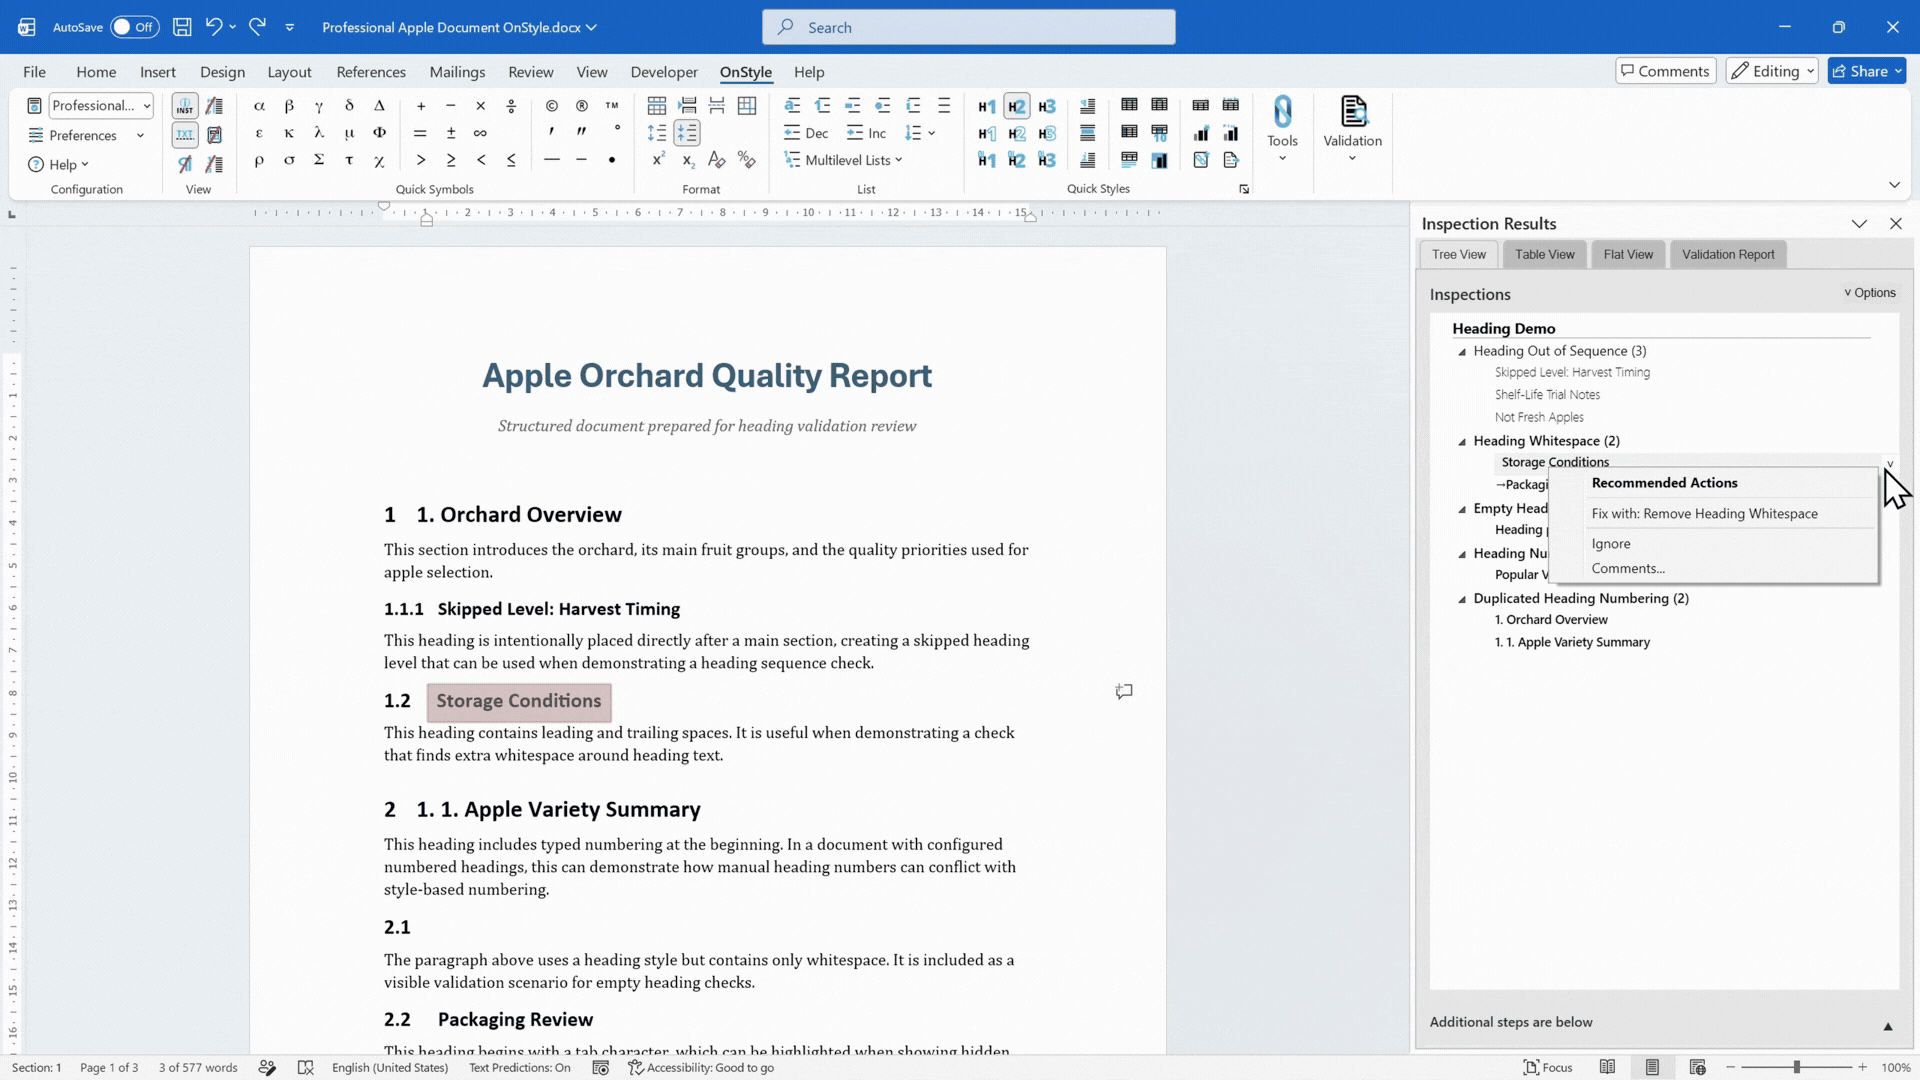Image resolution: width=1920 pixels, height=1080 pixels.
Task: Click the percent eraser format icon
Action: click(747, 160)
